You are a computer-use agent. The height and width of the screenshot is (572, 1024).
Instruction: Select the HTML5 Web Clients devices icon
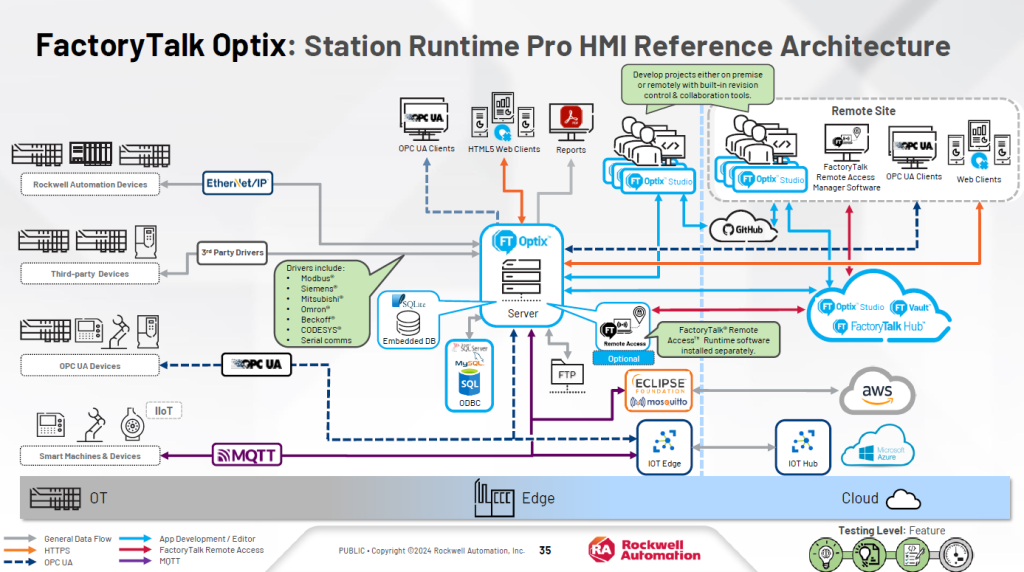pos(503,118)
